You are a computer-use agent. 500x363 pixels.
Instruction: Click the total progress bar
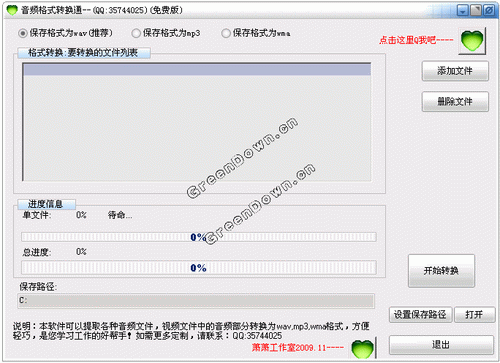(199, 268)
